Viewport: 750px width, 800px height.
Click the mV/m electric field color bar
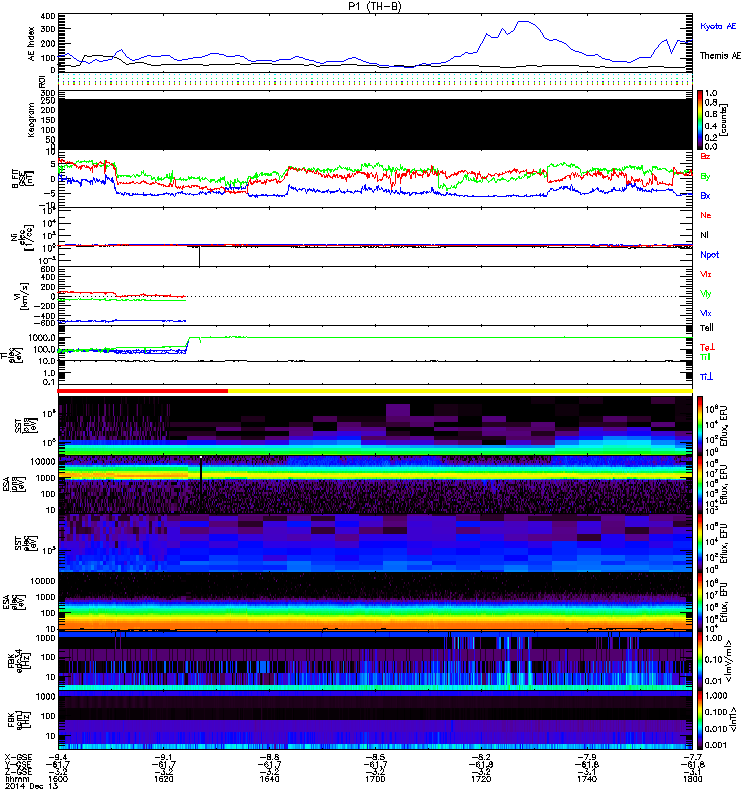point(700,661)
